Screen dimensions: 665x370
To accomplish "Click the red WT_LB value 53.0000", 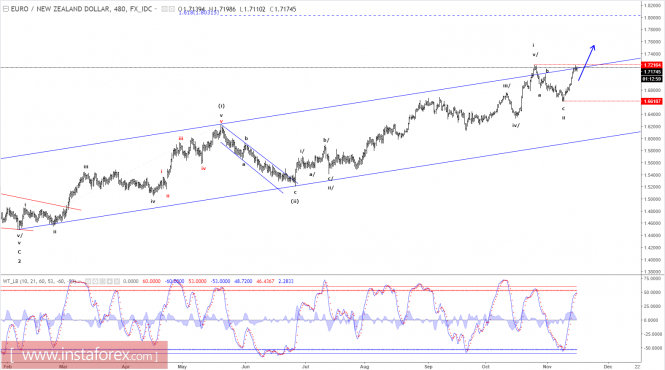I will [x=197, y=281].
